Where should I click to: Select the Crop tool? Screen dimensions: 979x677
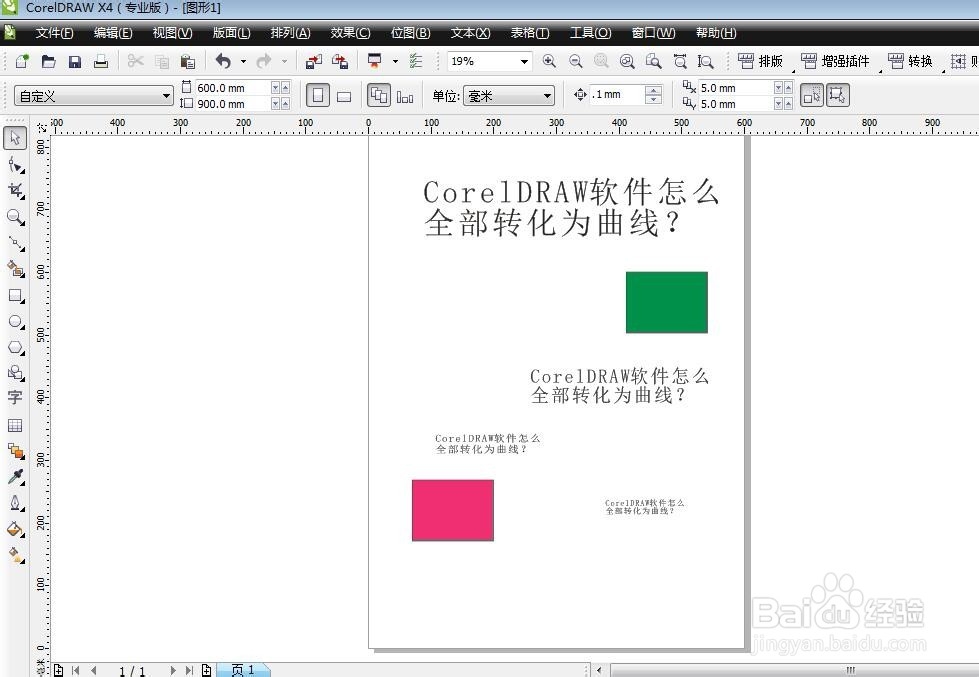pyautogui.click(x=15, y=191)
